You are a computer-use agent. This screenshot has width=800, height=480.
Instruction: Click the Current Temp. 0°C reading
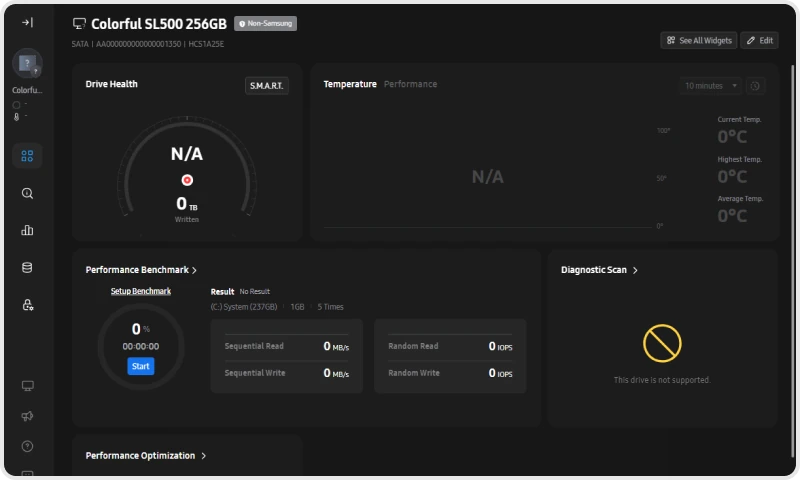(733, 137)
